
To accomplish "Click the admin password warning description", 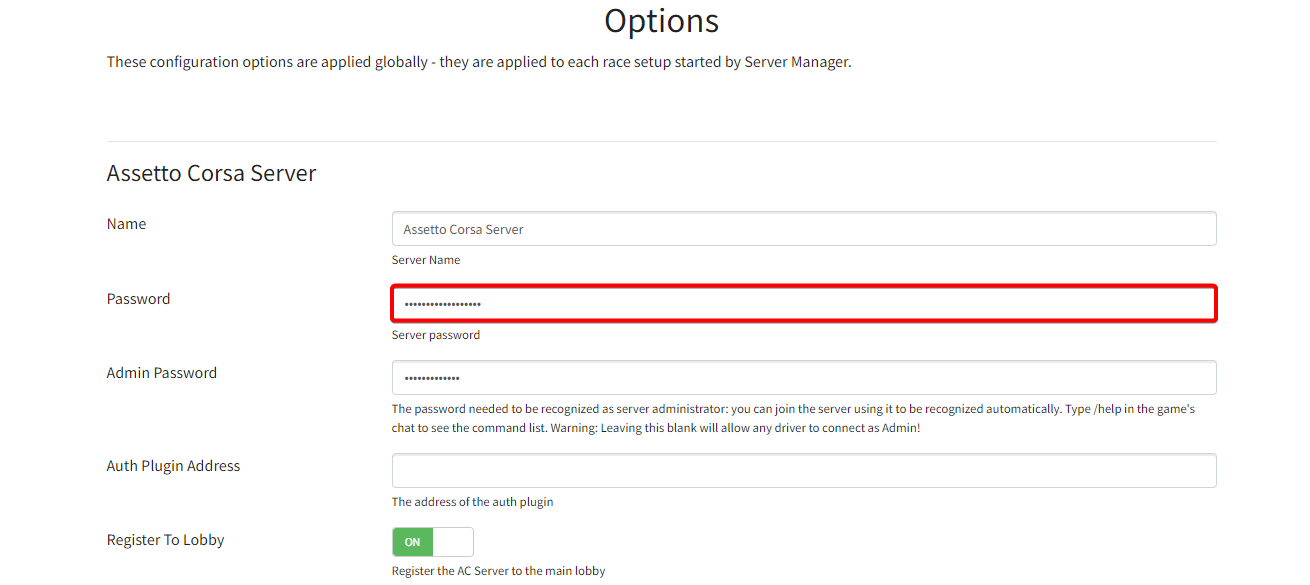I will coord(792,418).
